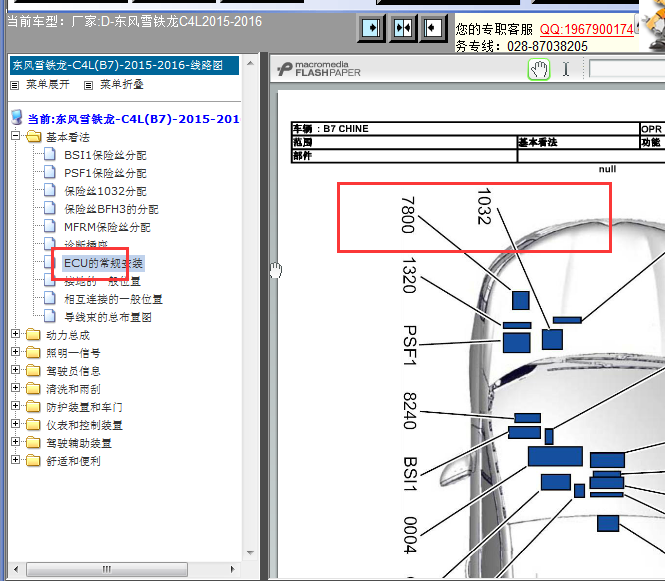Select the 动力总成 folder label
Image resolution: width=665 pixels, height=581 pixels.
(68, 335)
